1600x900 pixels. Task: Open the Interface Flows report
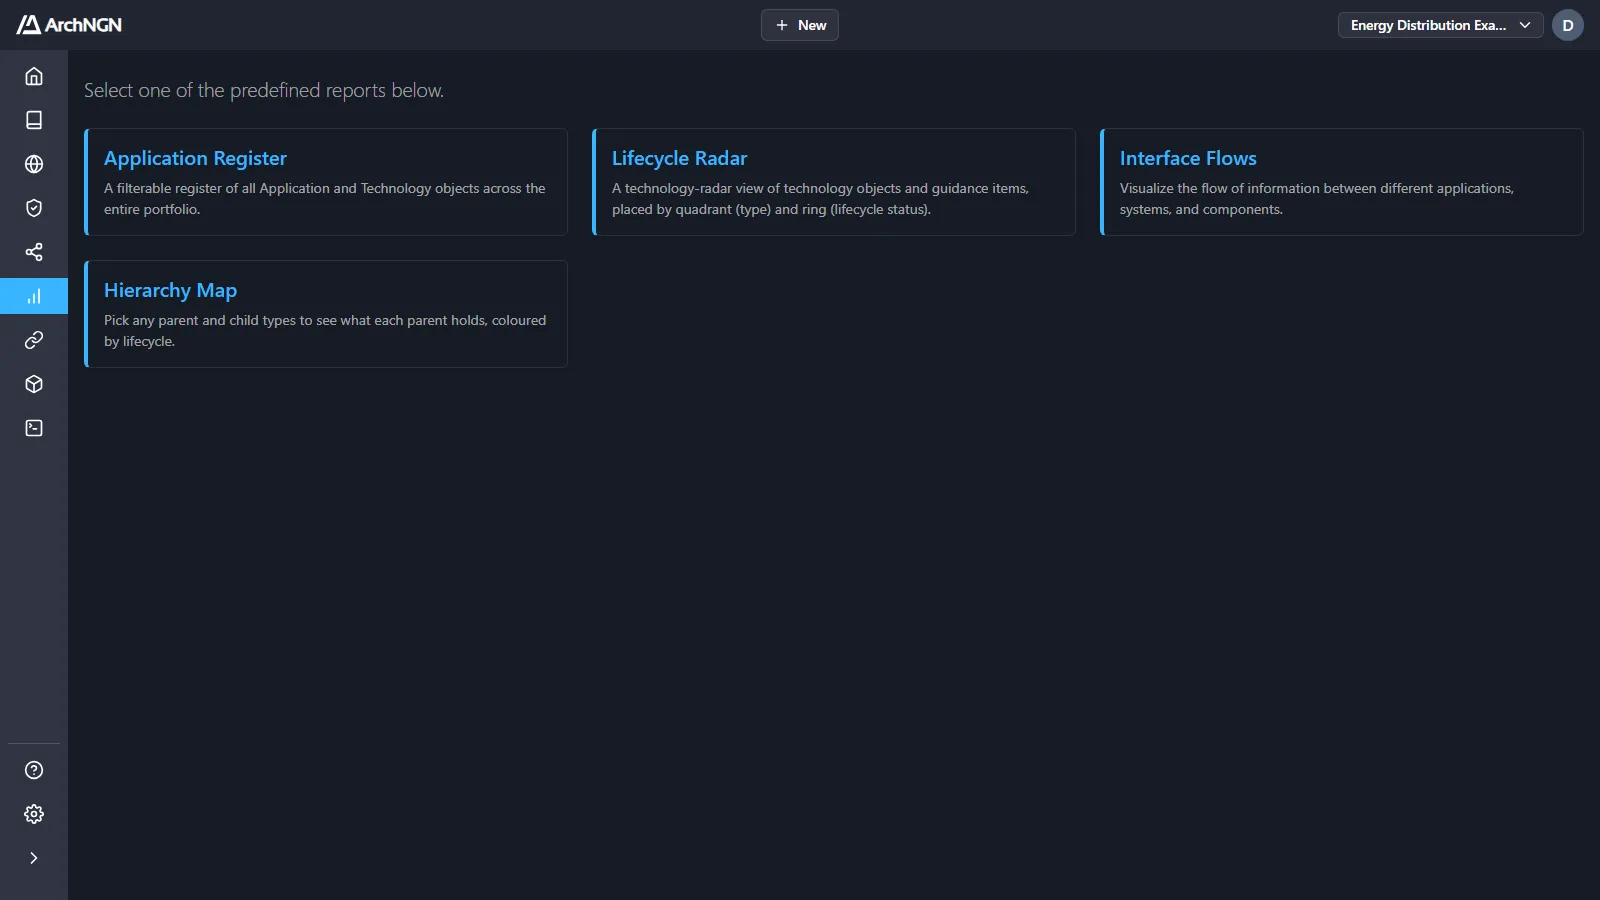tap(1342, 182)
